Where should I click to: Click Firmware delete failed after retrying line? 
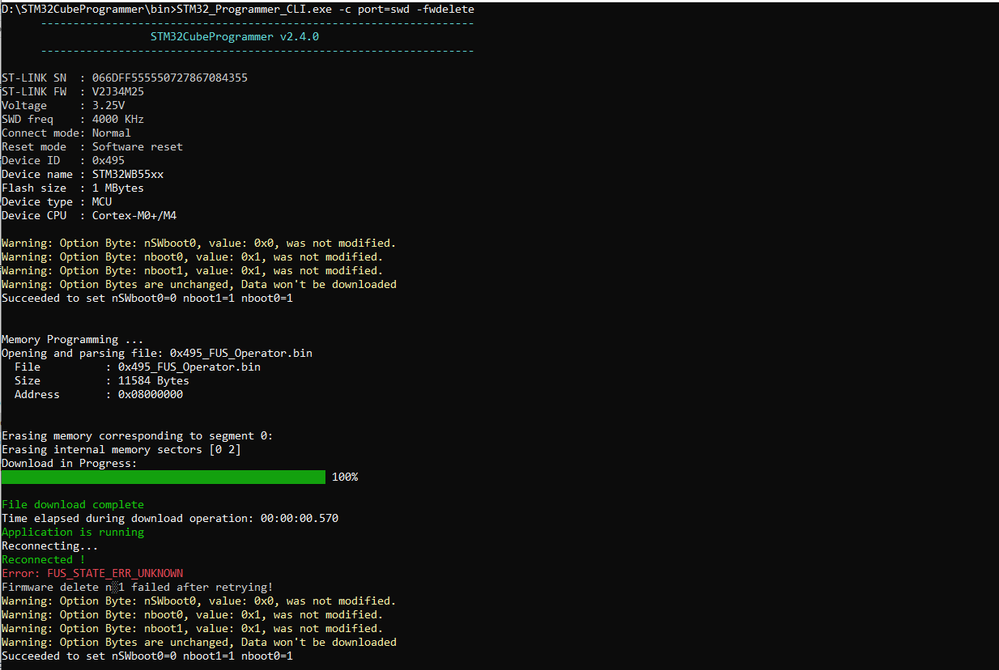tap(137, 588)
